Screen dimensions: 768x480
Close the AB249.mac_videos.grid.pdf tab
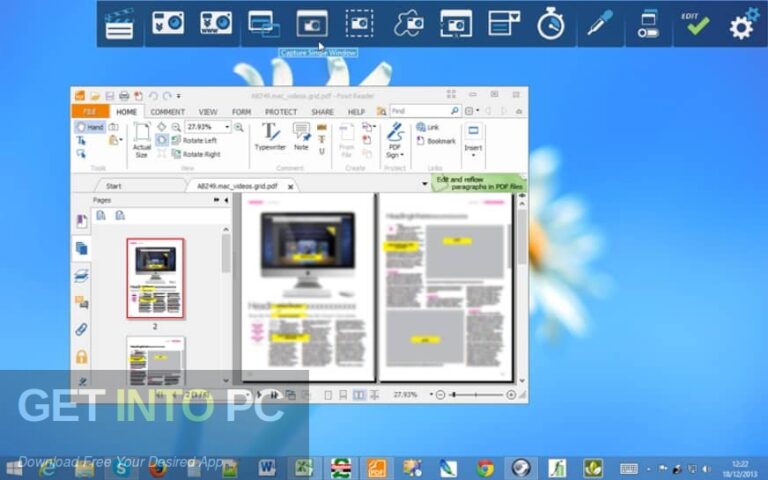click(x=290, y=187)
